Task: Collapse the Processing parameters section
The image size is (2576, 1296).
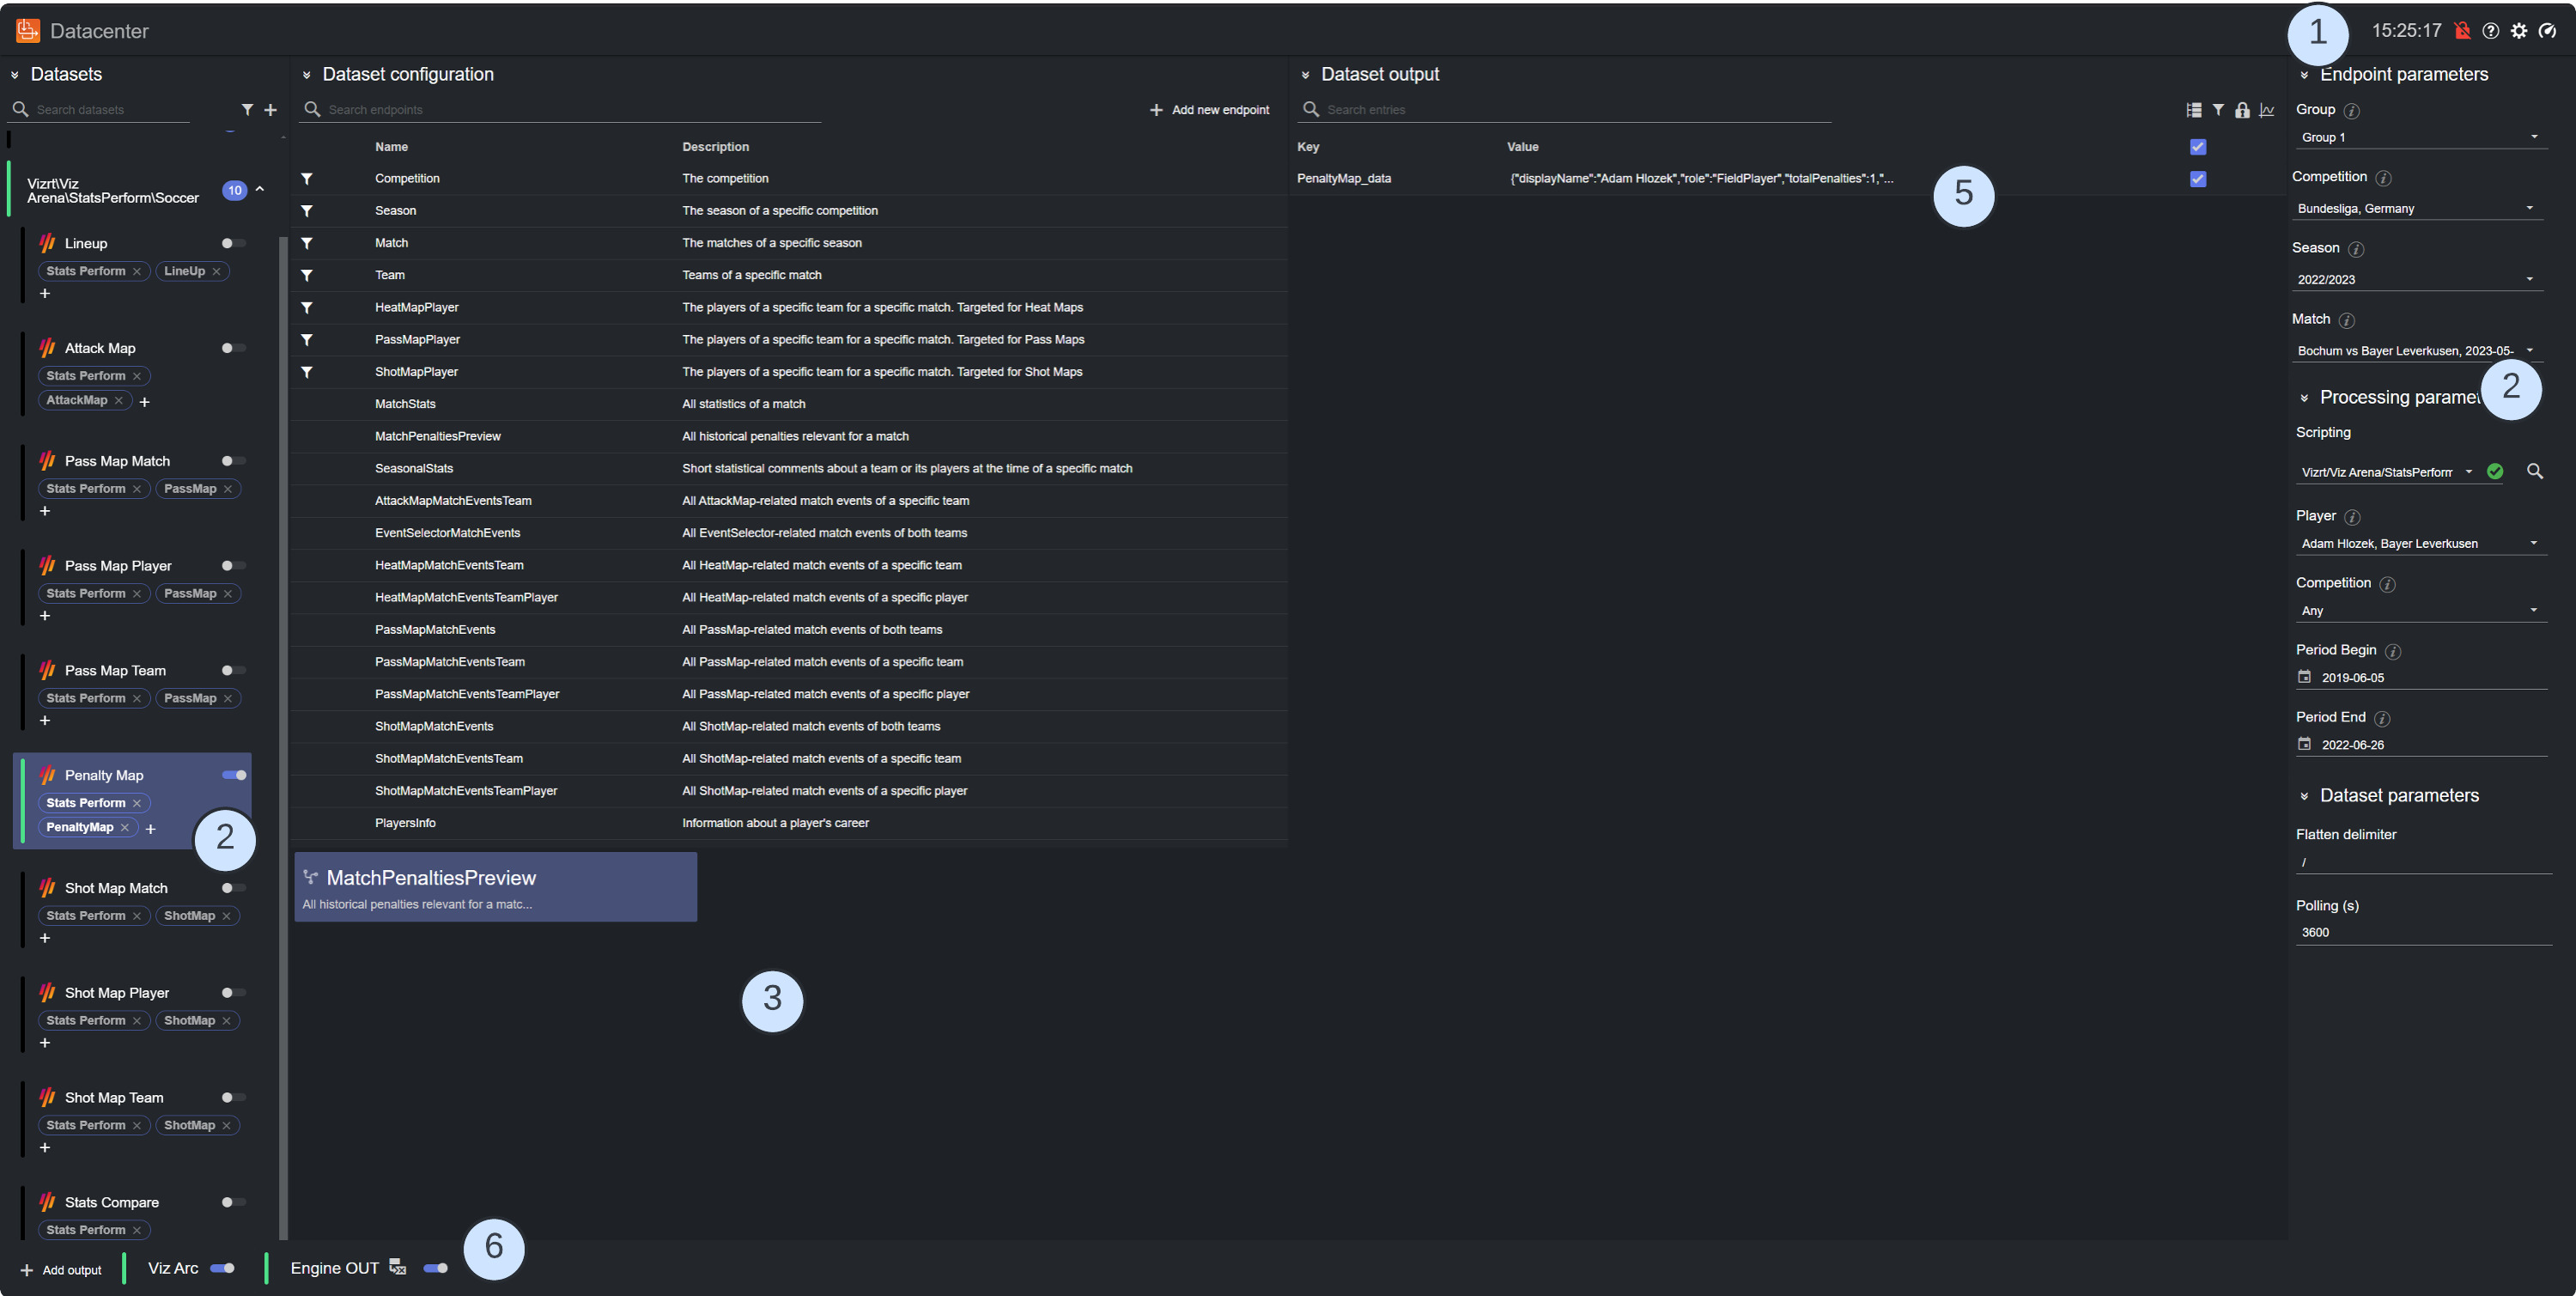Action: pos(2305,397)
